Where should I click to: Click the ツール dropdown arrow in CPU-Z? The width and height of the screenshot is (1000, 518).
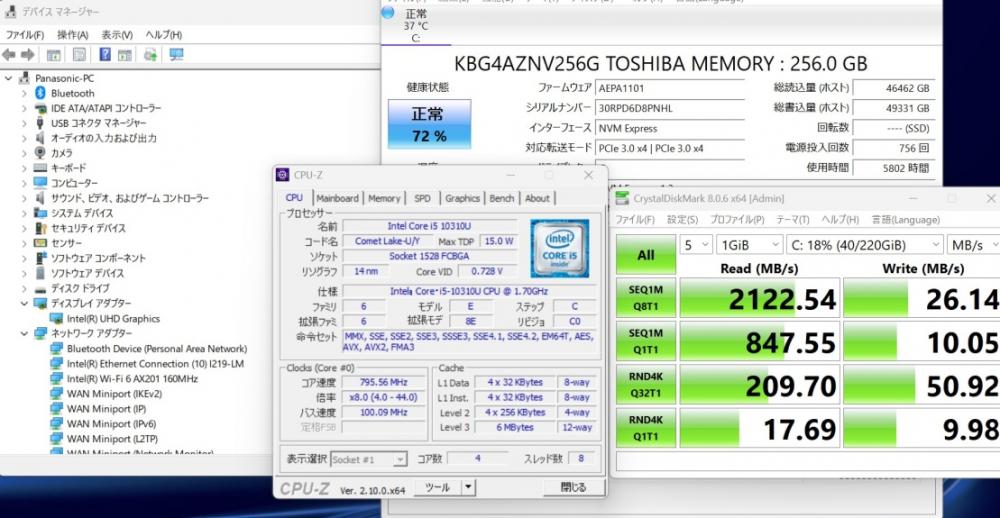(468, 487)
